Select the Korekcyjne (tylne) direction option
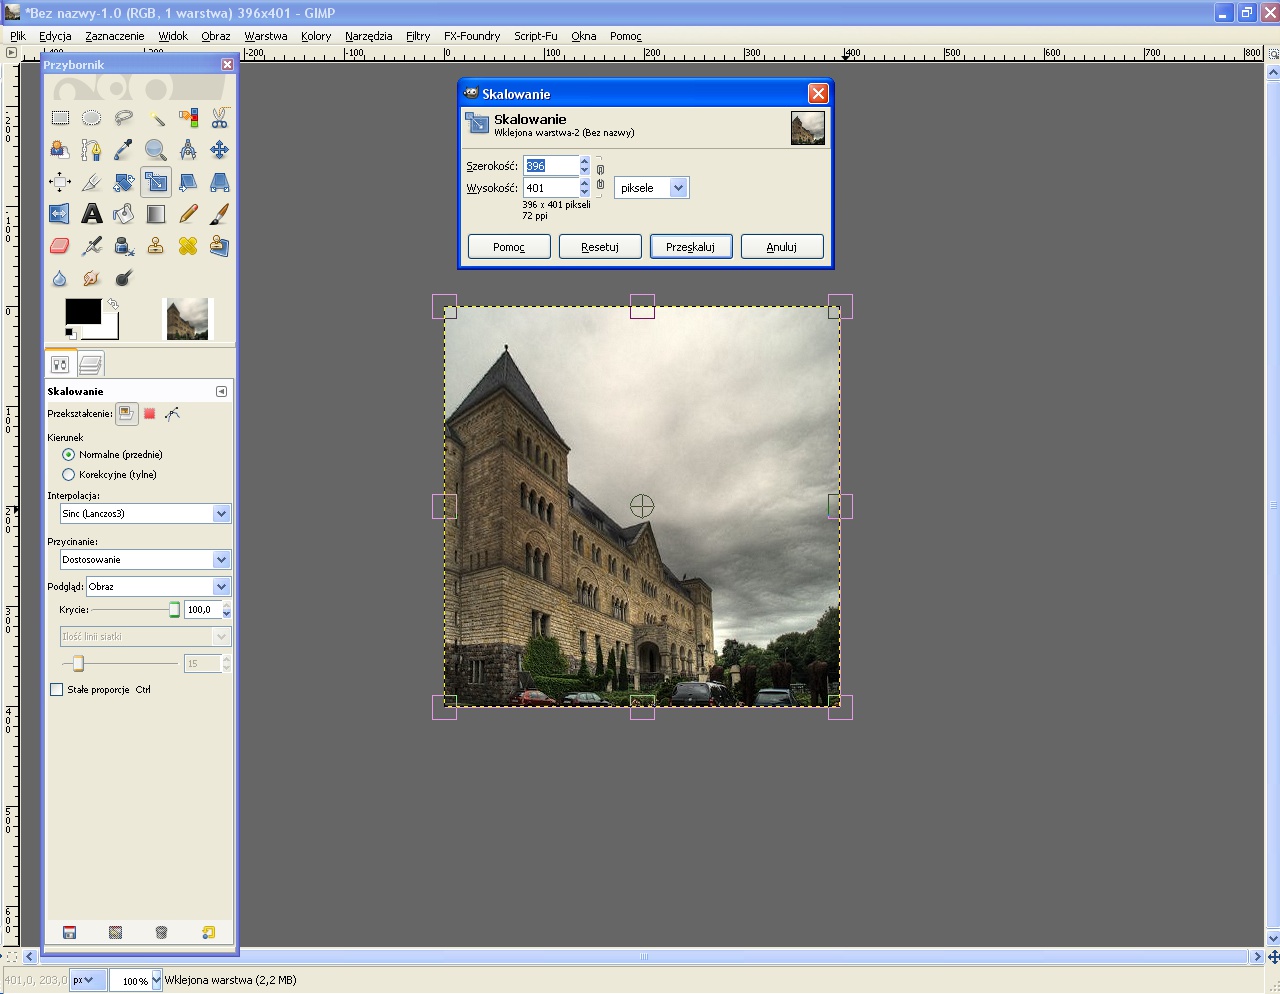This screenshot has height=994, width=1280. tap(69, 475)
